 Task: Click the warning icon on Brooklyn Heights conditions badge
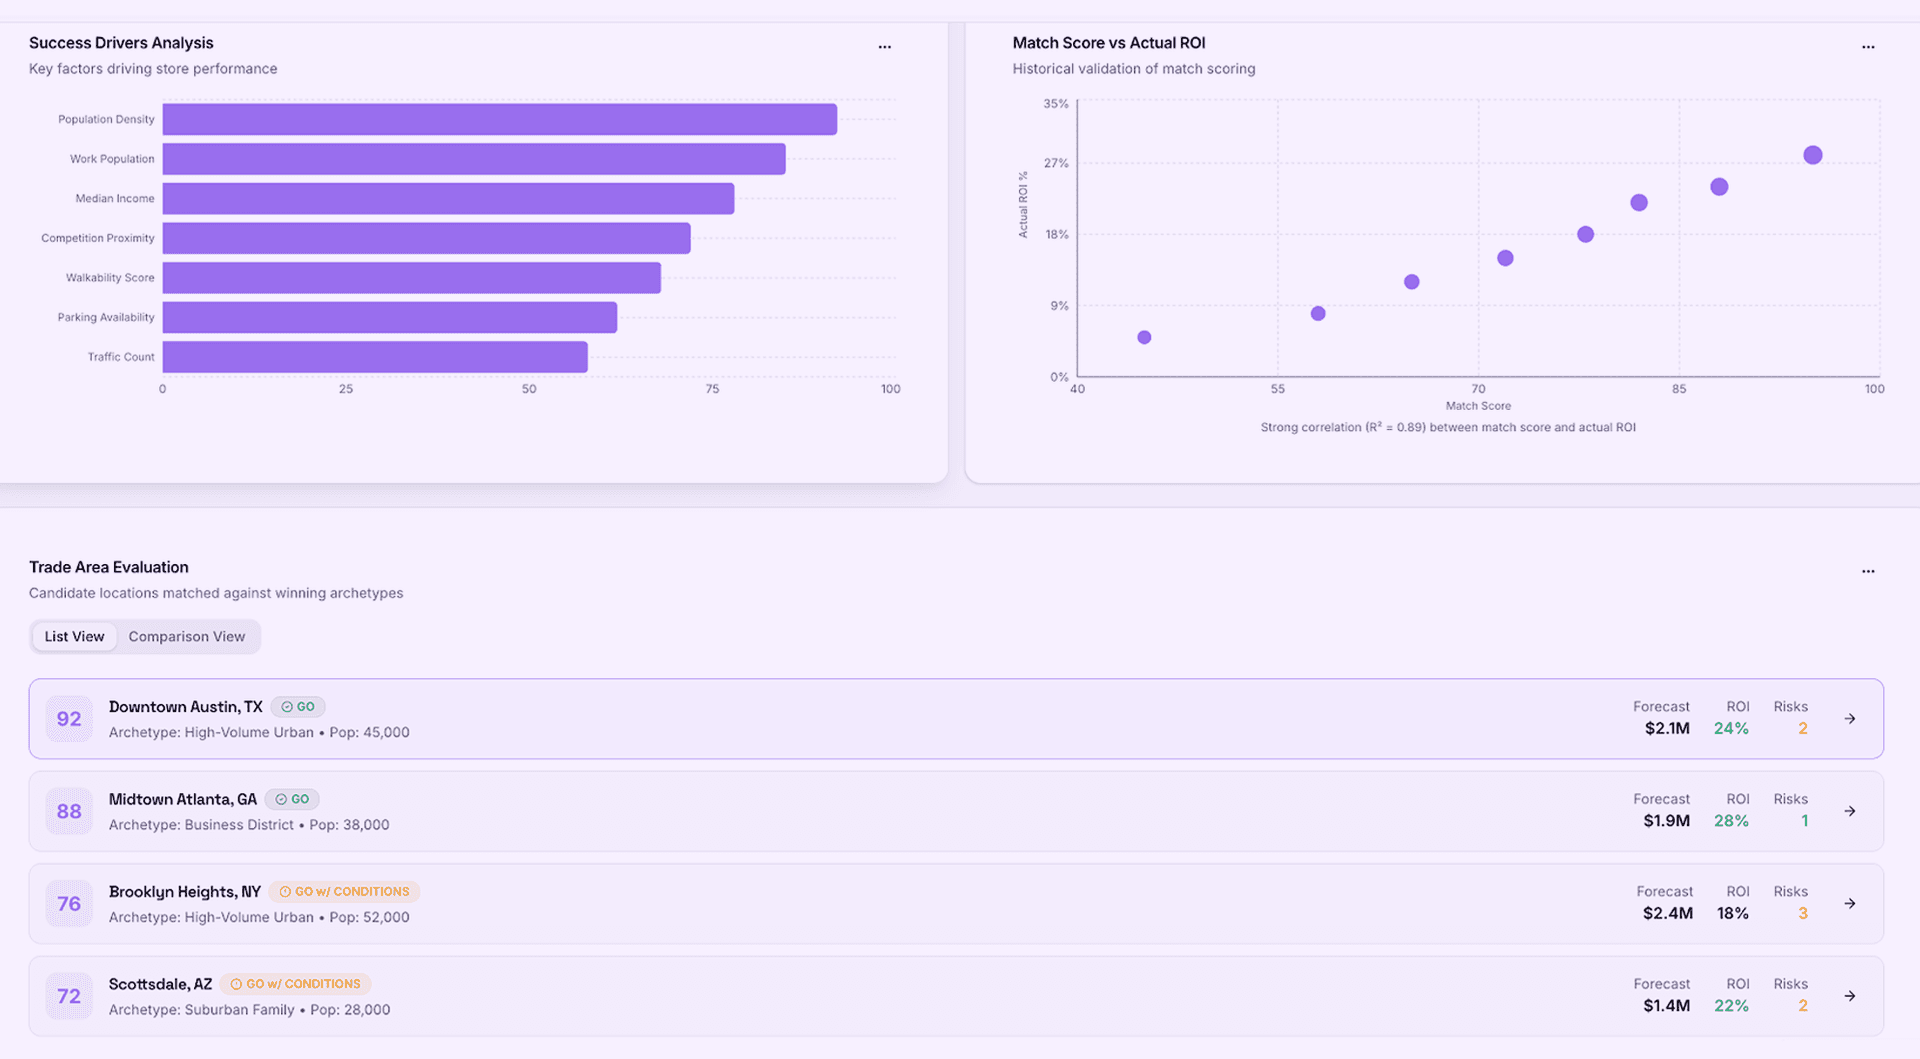click(x=286, y=891)
